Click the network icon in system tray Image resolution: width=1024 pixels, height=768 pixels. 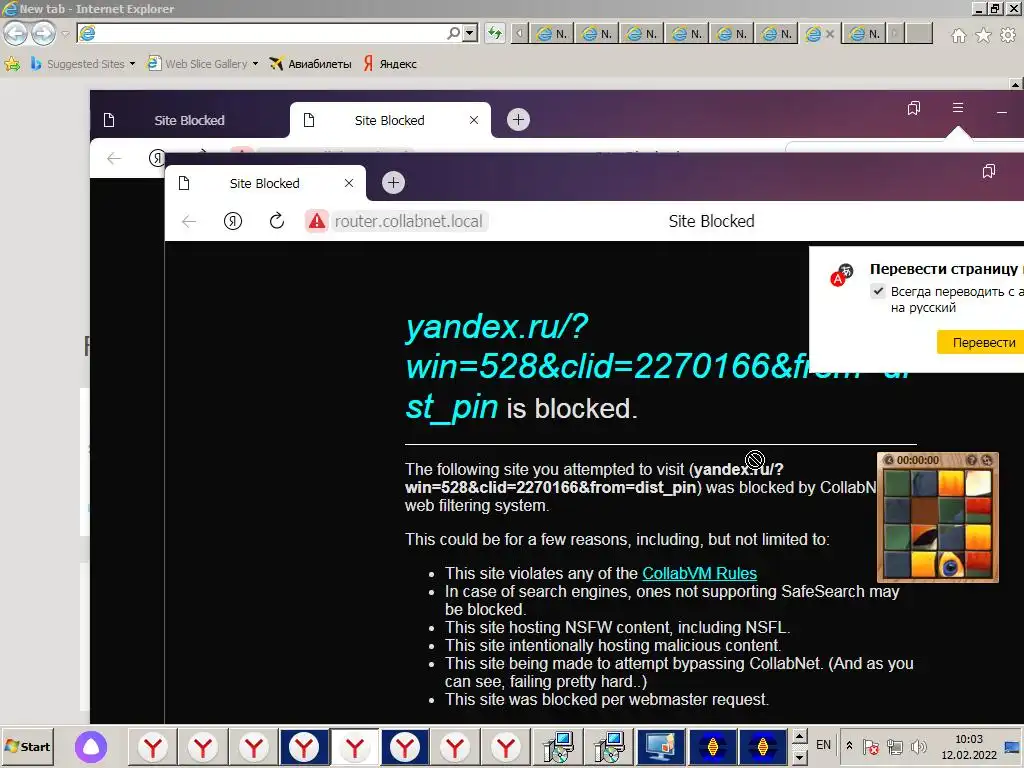coord(895,746)
